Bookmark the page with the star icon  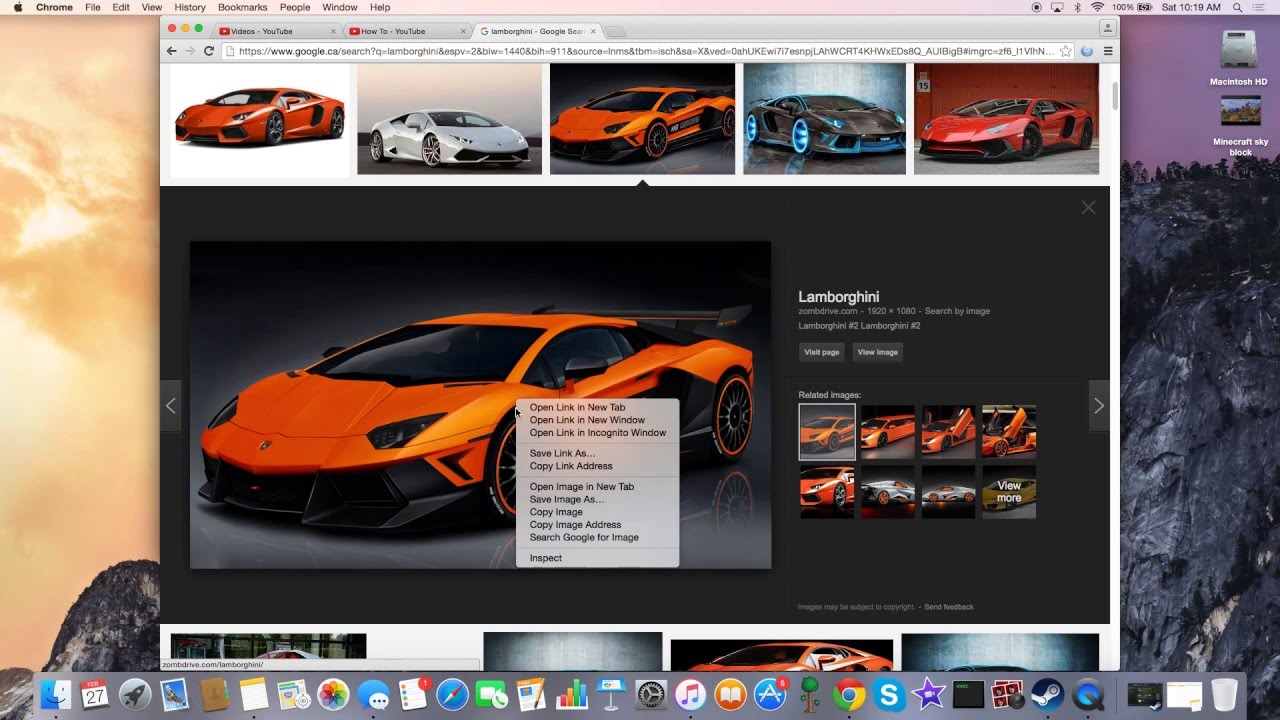(x=1066, y=51)
